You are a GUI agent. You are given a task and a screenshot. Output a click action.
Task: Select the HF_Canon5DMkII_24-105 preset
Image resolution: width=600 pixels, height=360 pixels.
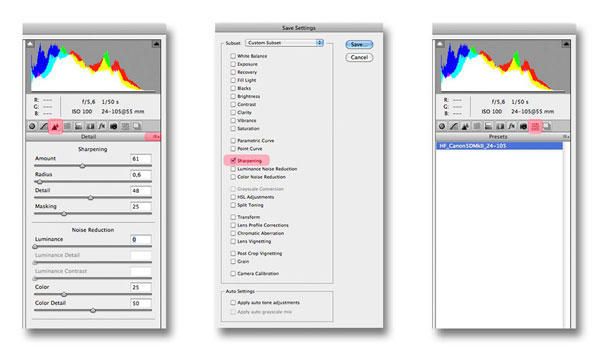point(499,146)
